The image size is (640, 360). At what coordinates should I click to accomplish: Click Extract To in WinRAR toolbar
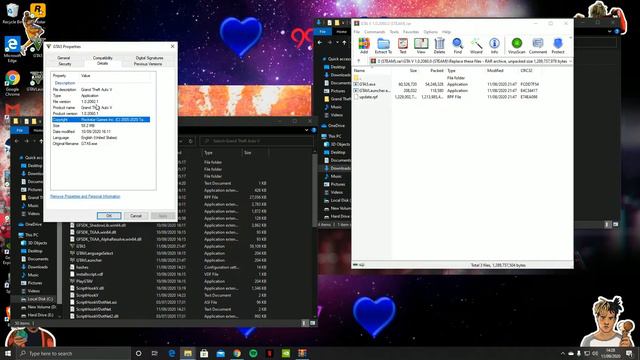tap(383, 46)
